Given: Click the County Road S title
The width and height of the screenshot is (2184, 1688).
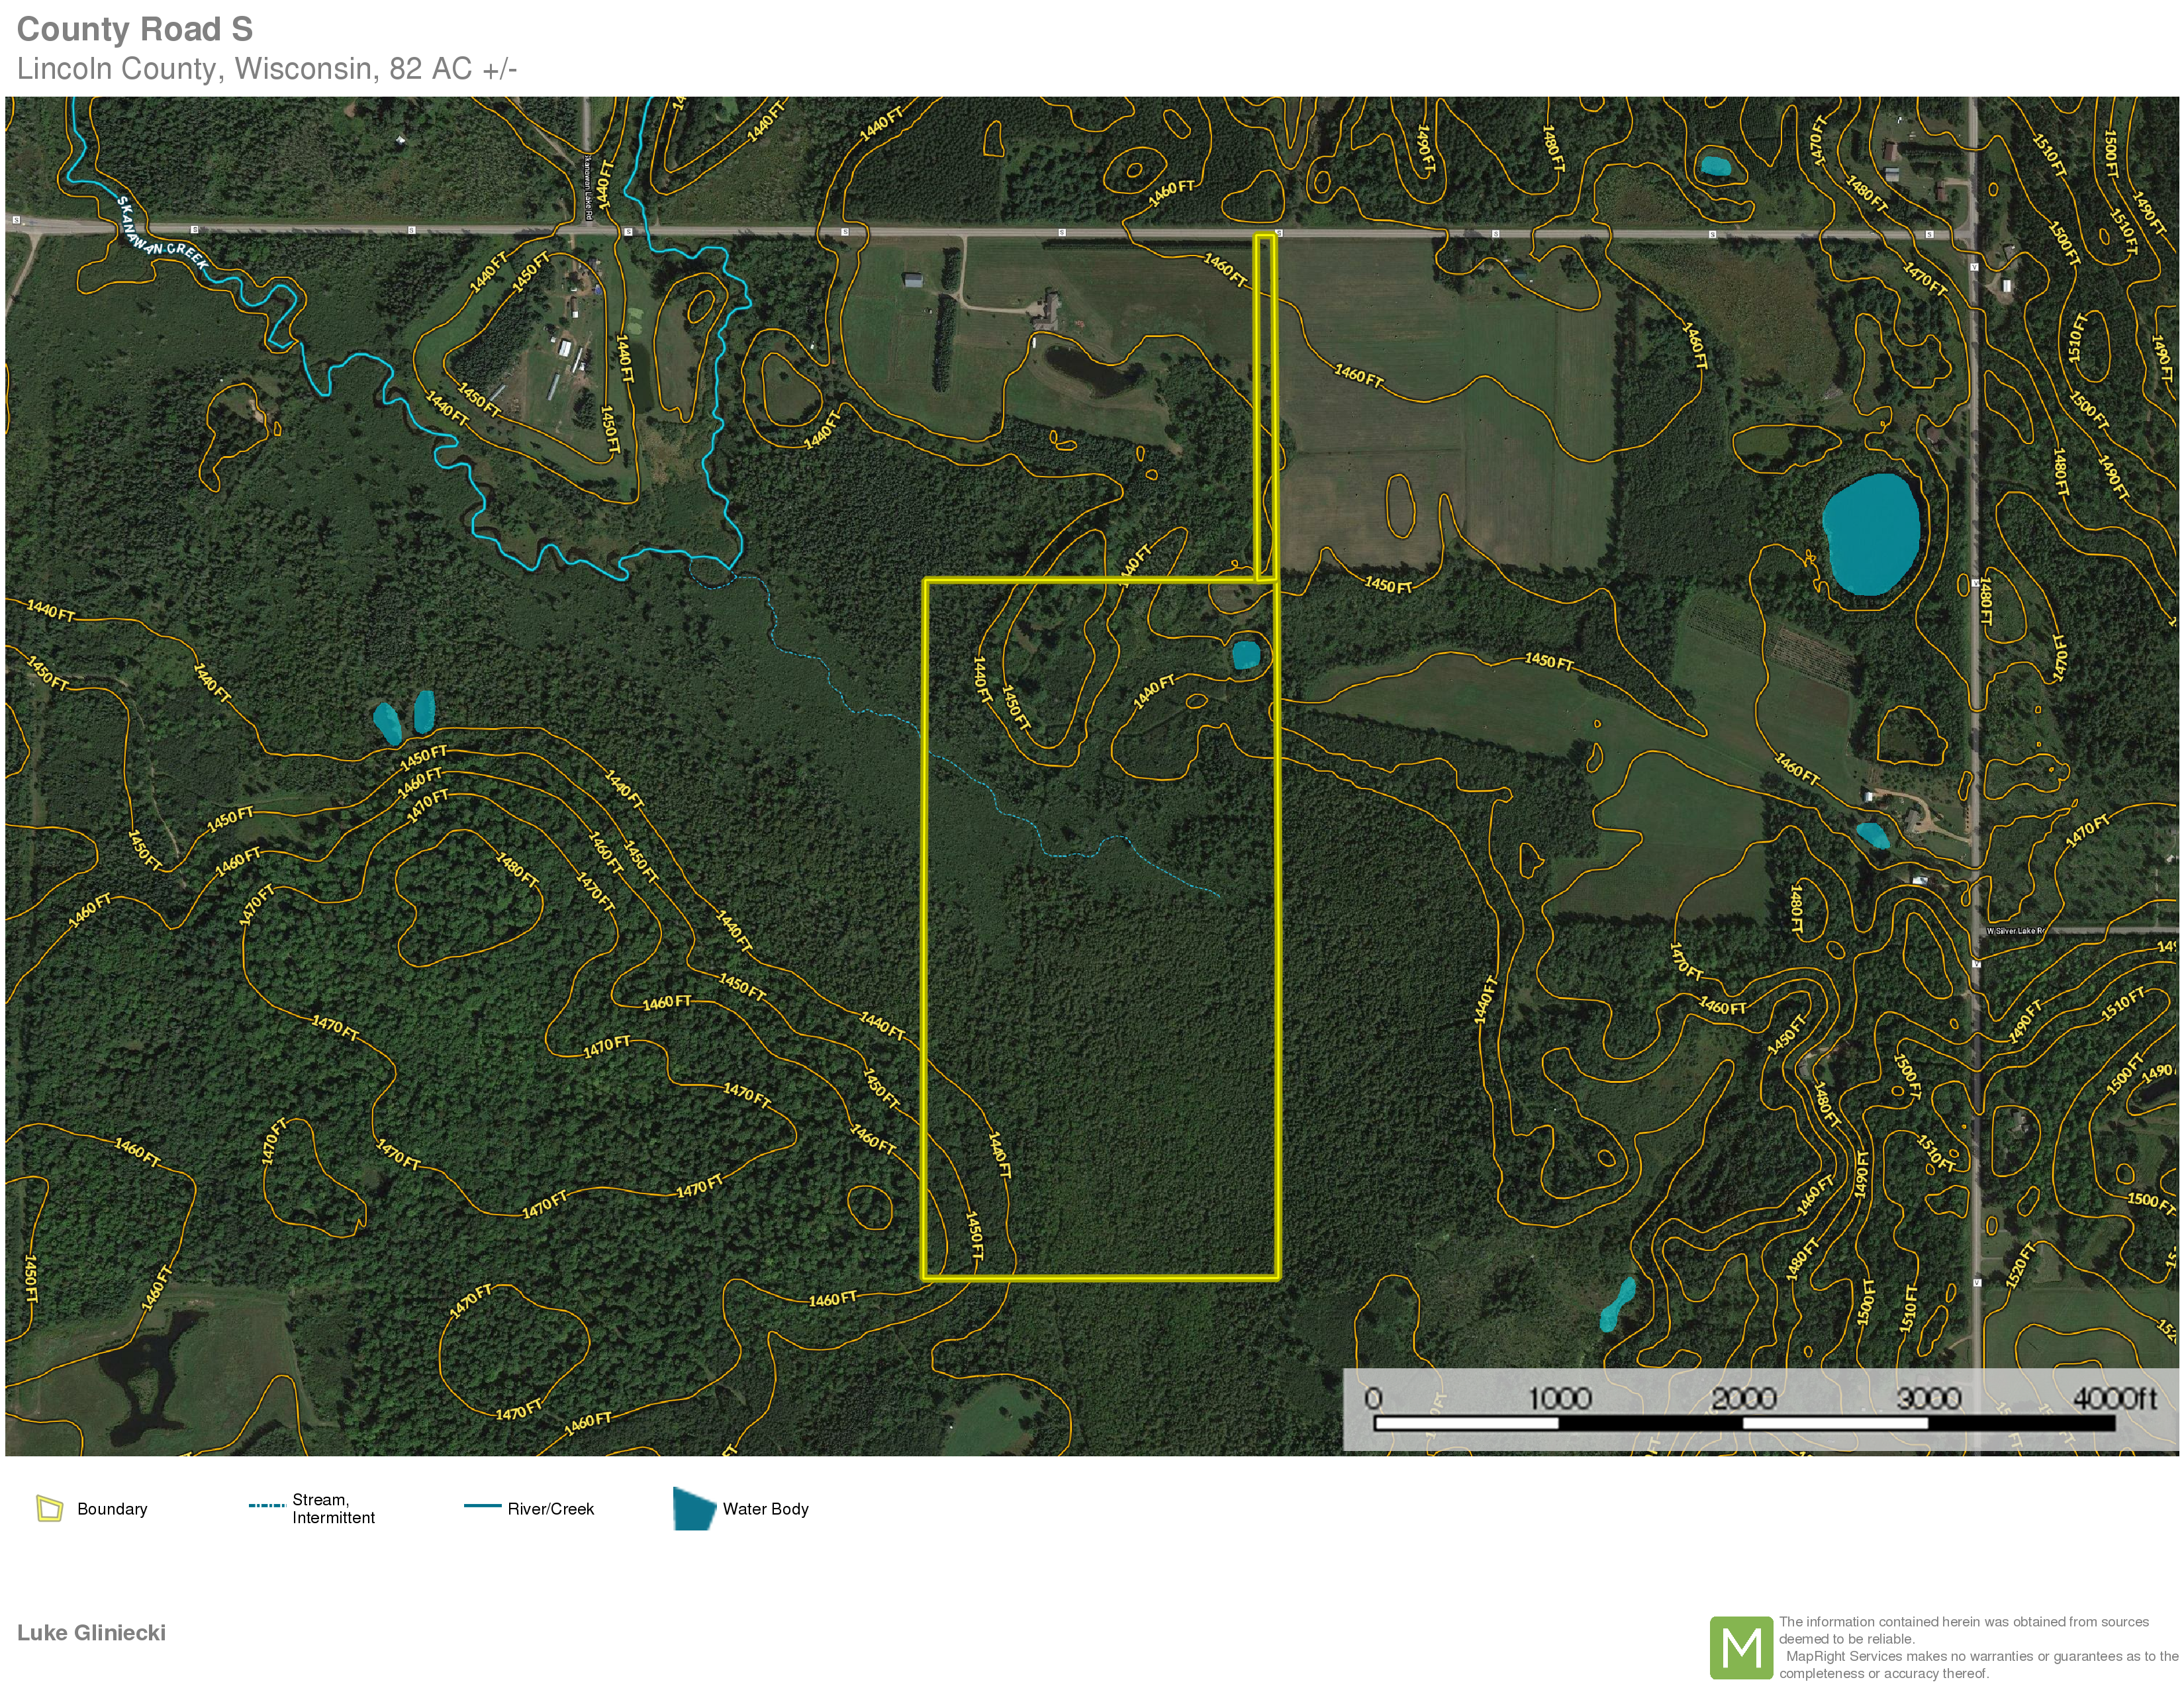Looking at the screenshot, I should pos(135,29).
